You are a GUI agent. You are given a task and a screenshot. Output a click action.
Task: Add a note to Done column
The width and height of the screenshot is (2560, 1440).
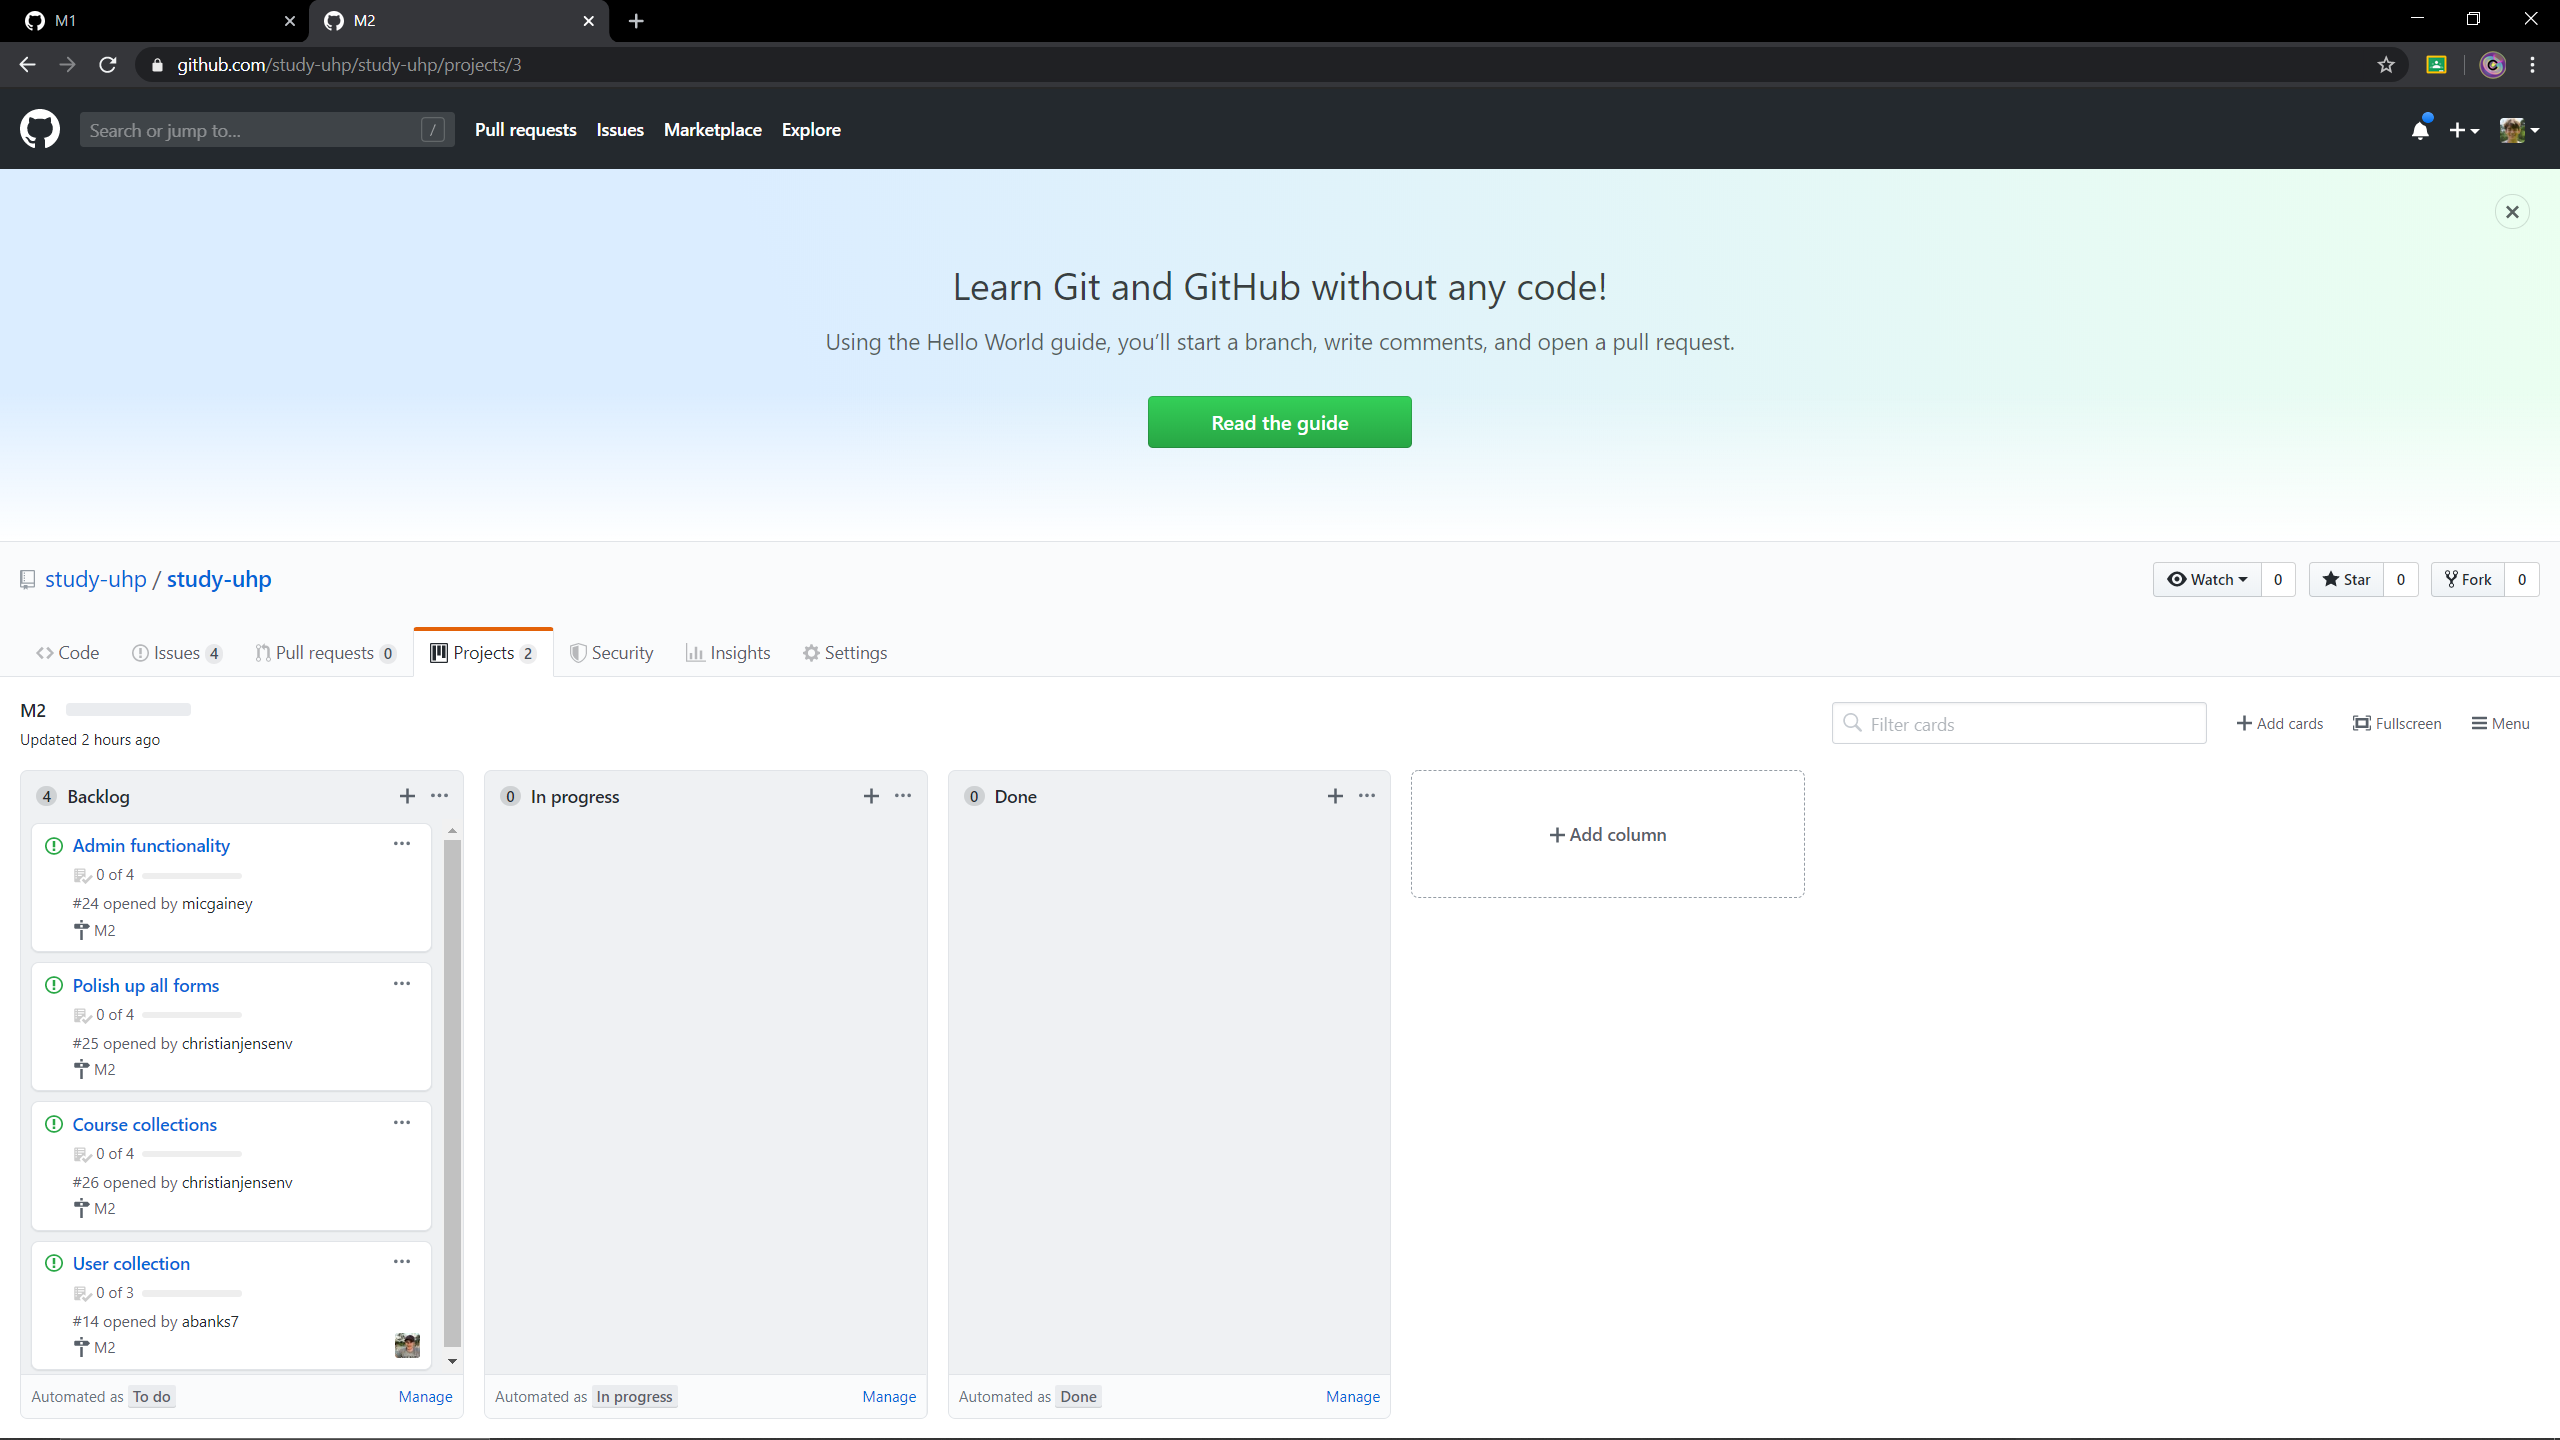pos(1335,796)
